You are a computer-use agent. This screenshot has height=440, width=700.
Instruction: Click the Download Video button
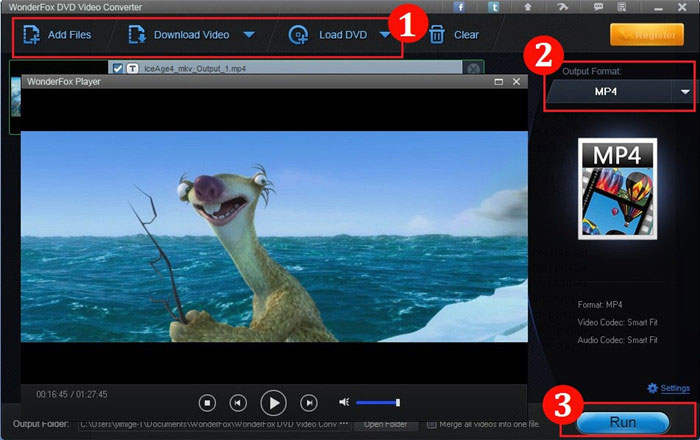click(x=179, y=35)
